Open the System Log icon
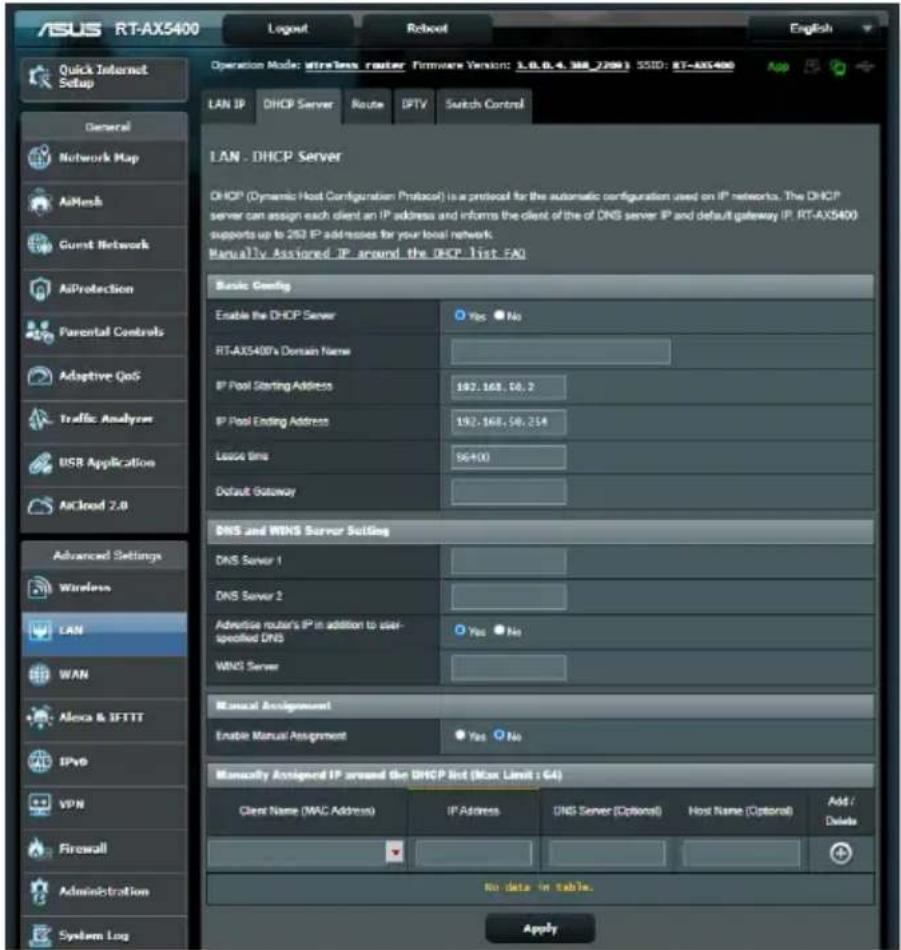This screenshot has height=950, width=901. click(x=39, y=935)
